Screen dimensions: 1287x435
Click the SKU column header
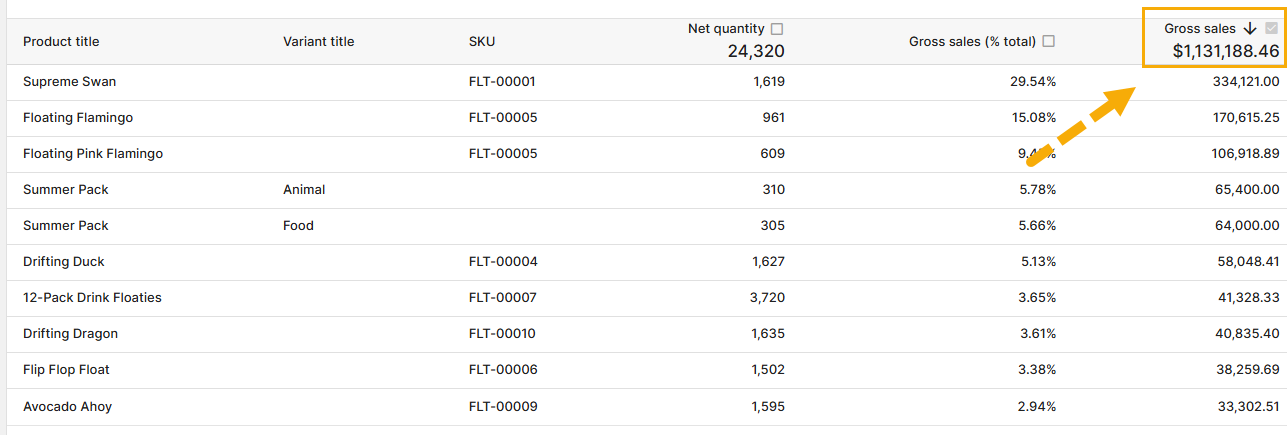point(482,41)
